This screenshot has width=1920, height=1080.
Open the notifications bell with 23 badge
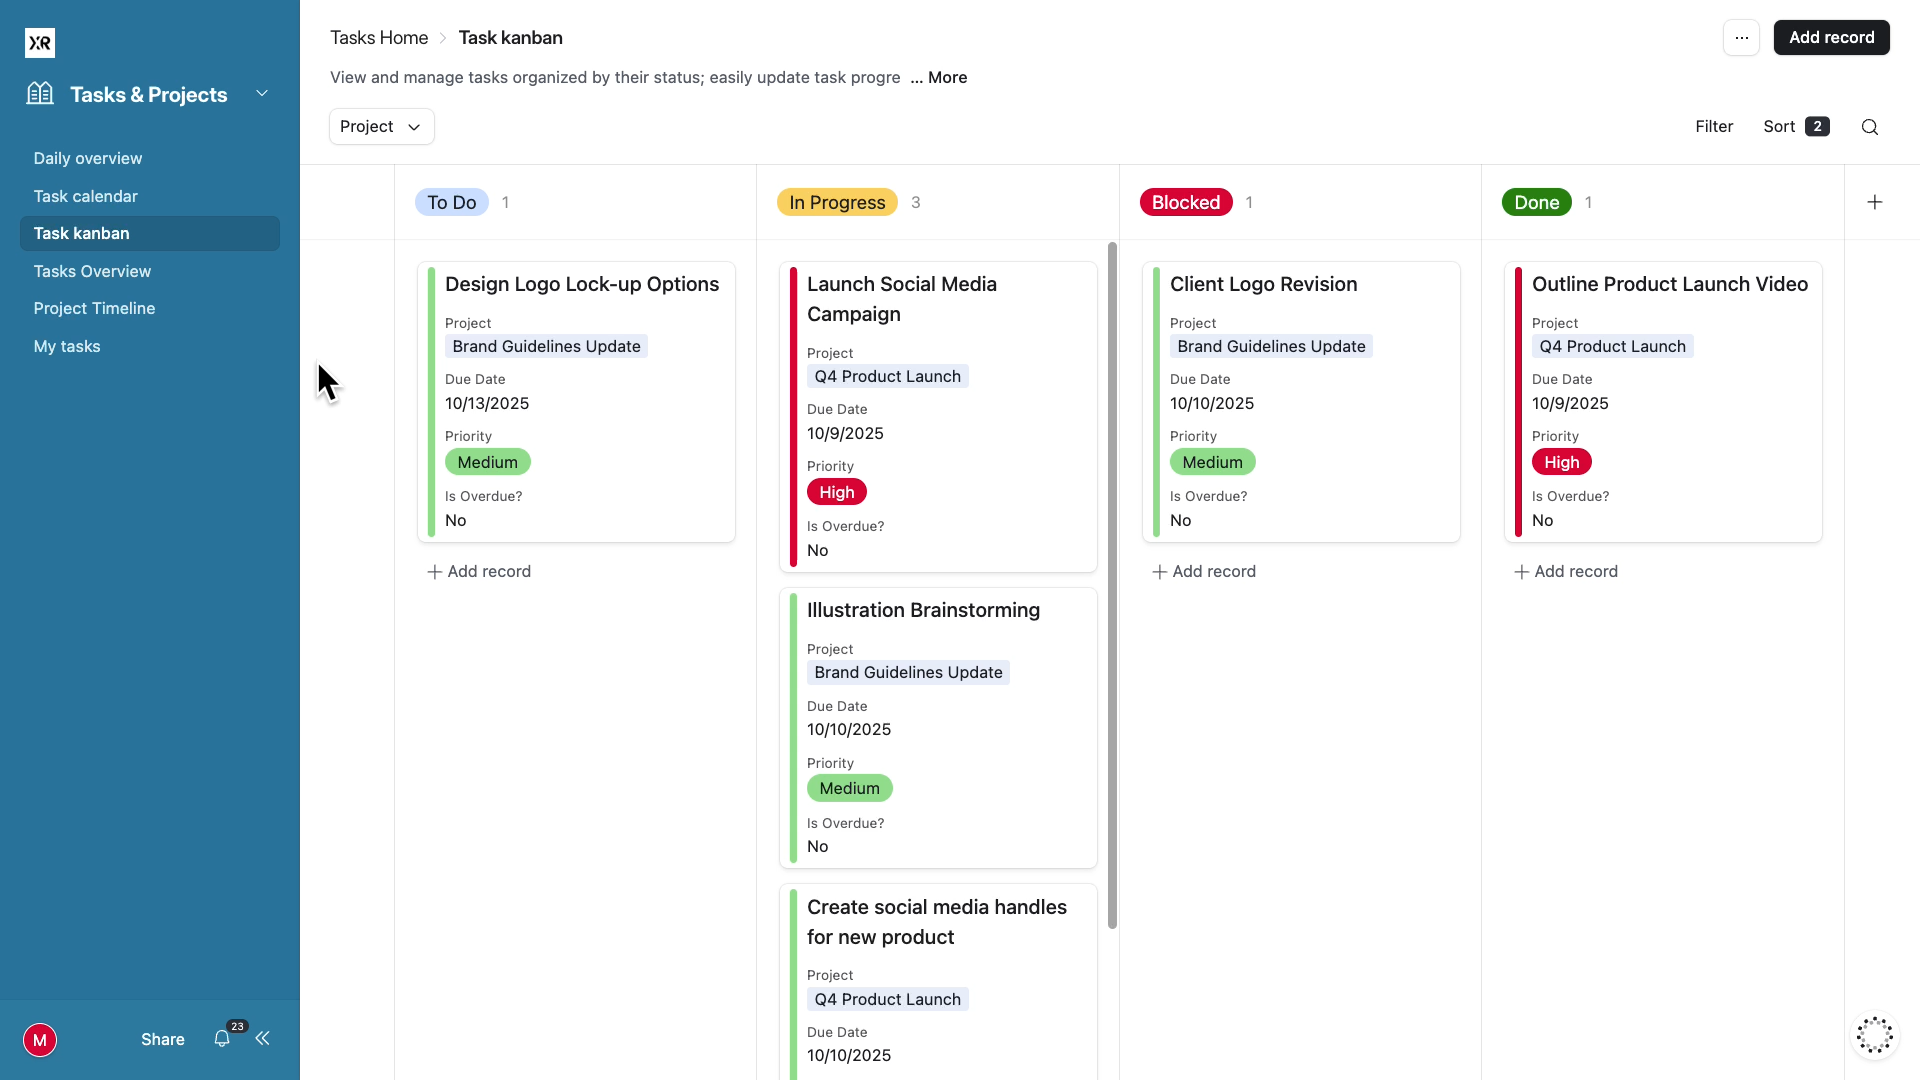pyautogui.click(x=222, y=1039)
